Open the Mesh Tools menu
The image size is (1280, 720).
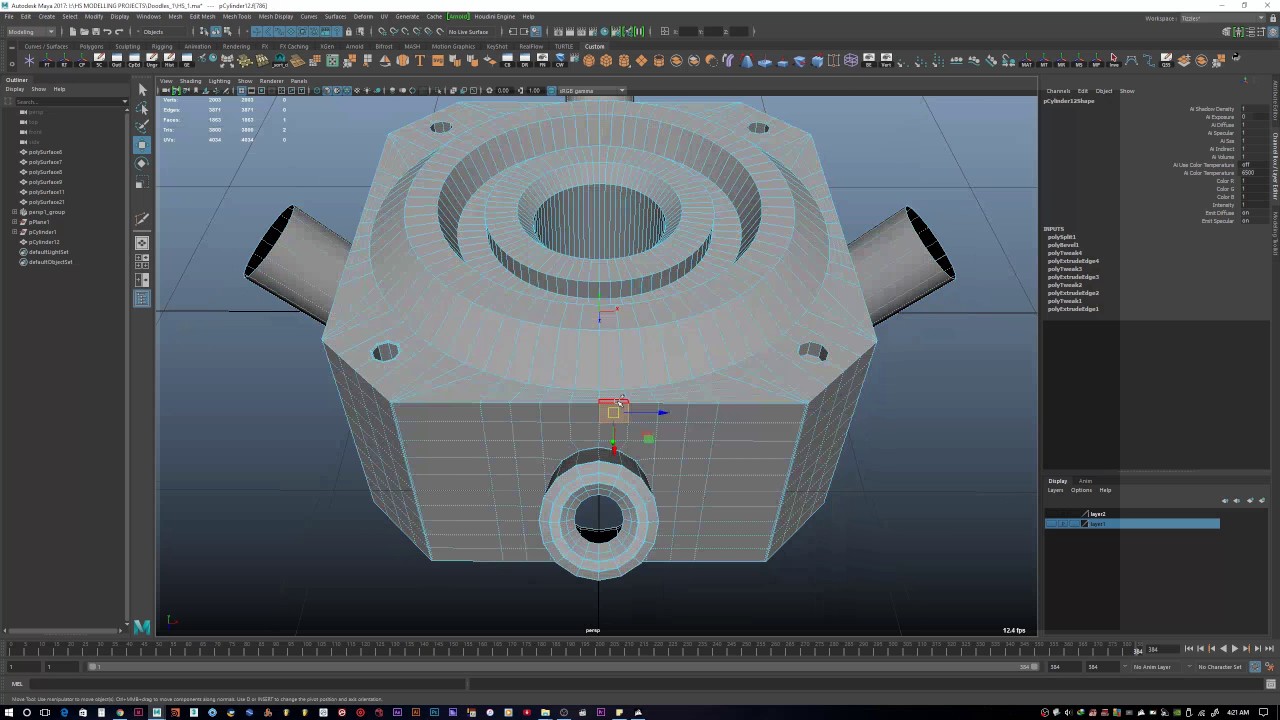[237, 17]
